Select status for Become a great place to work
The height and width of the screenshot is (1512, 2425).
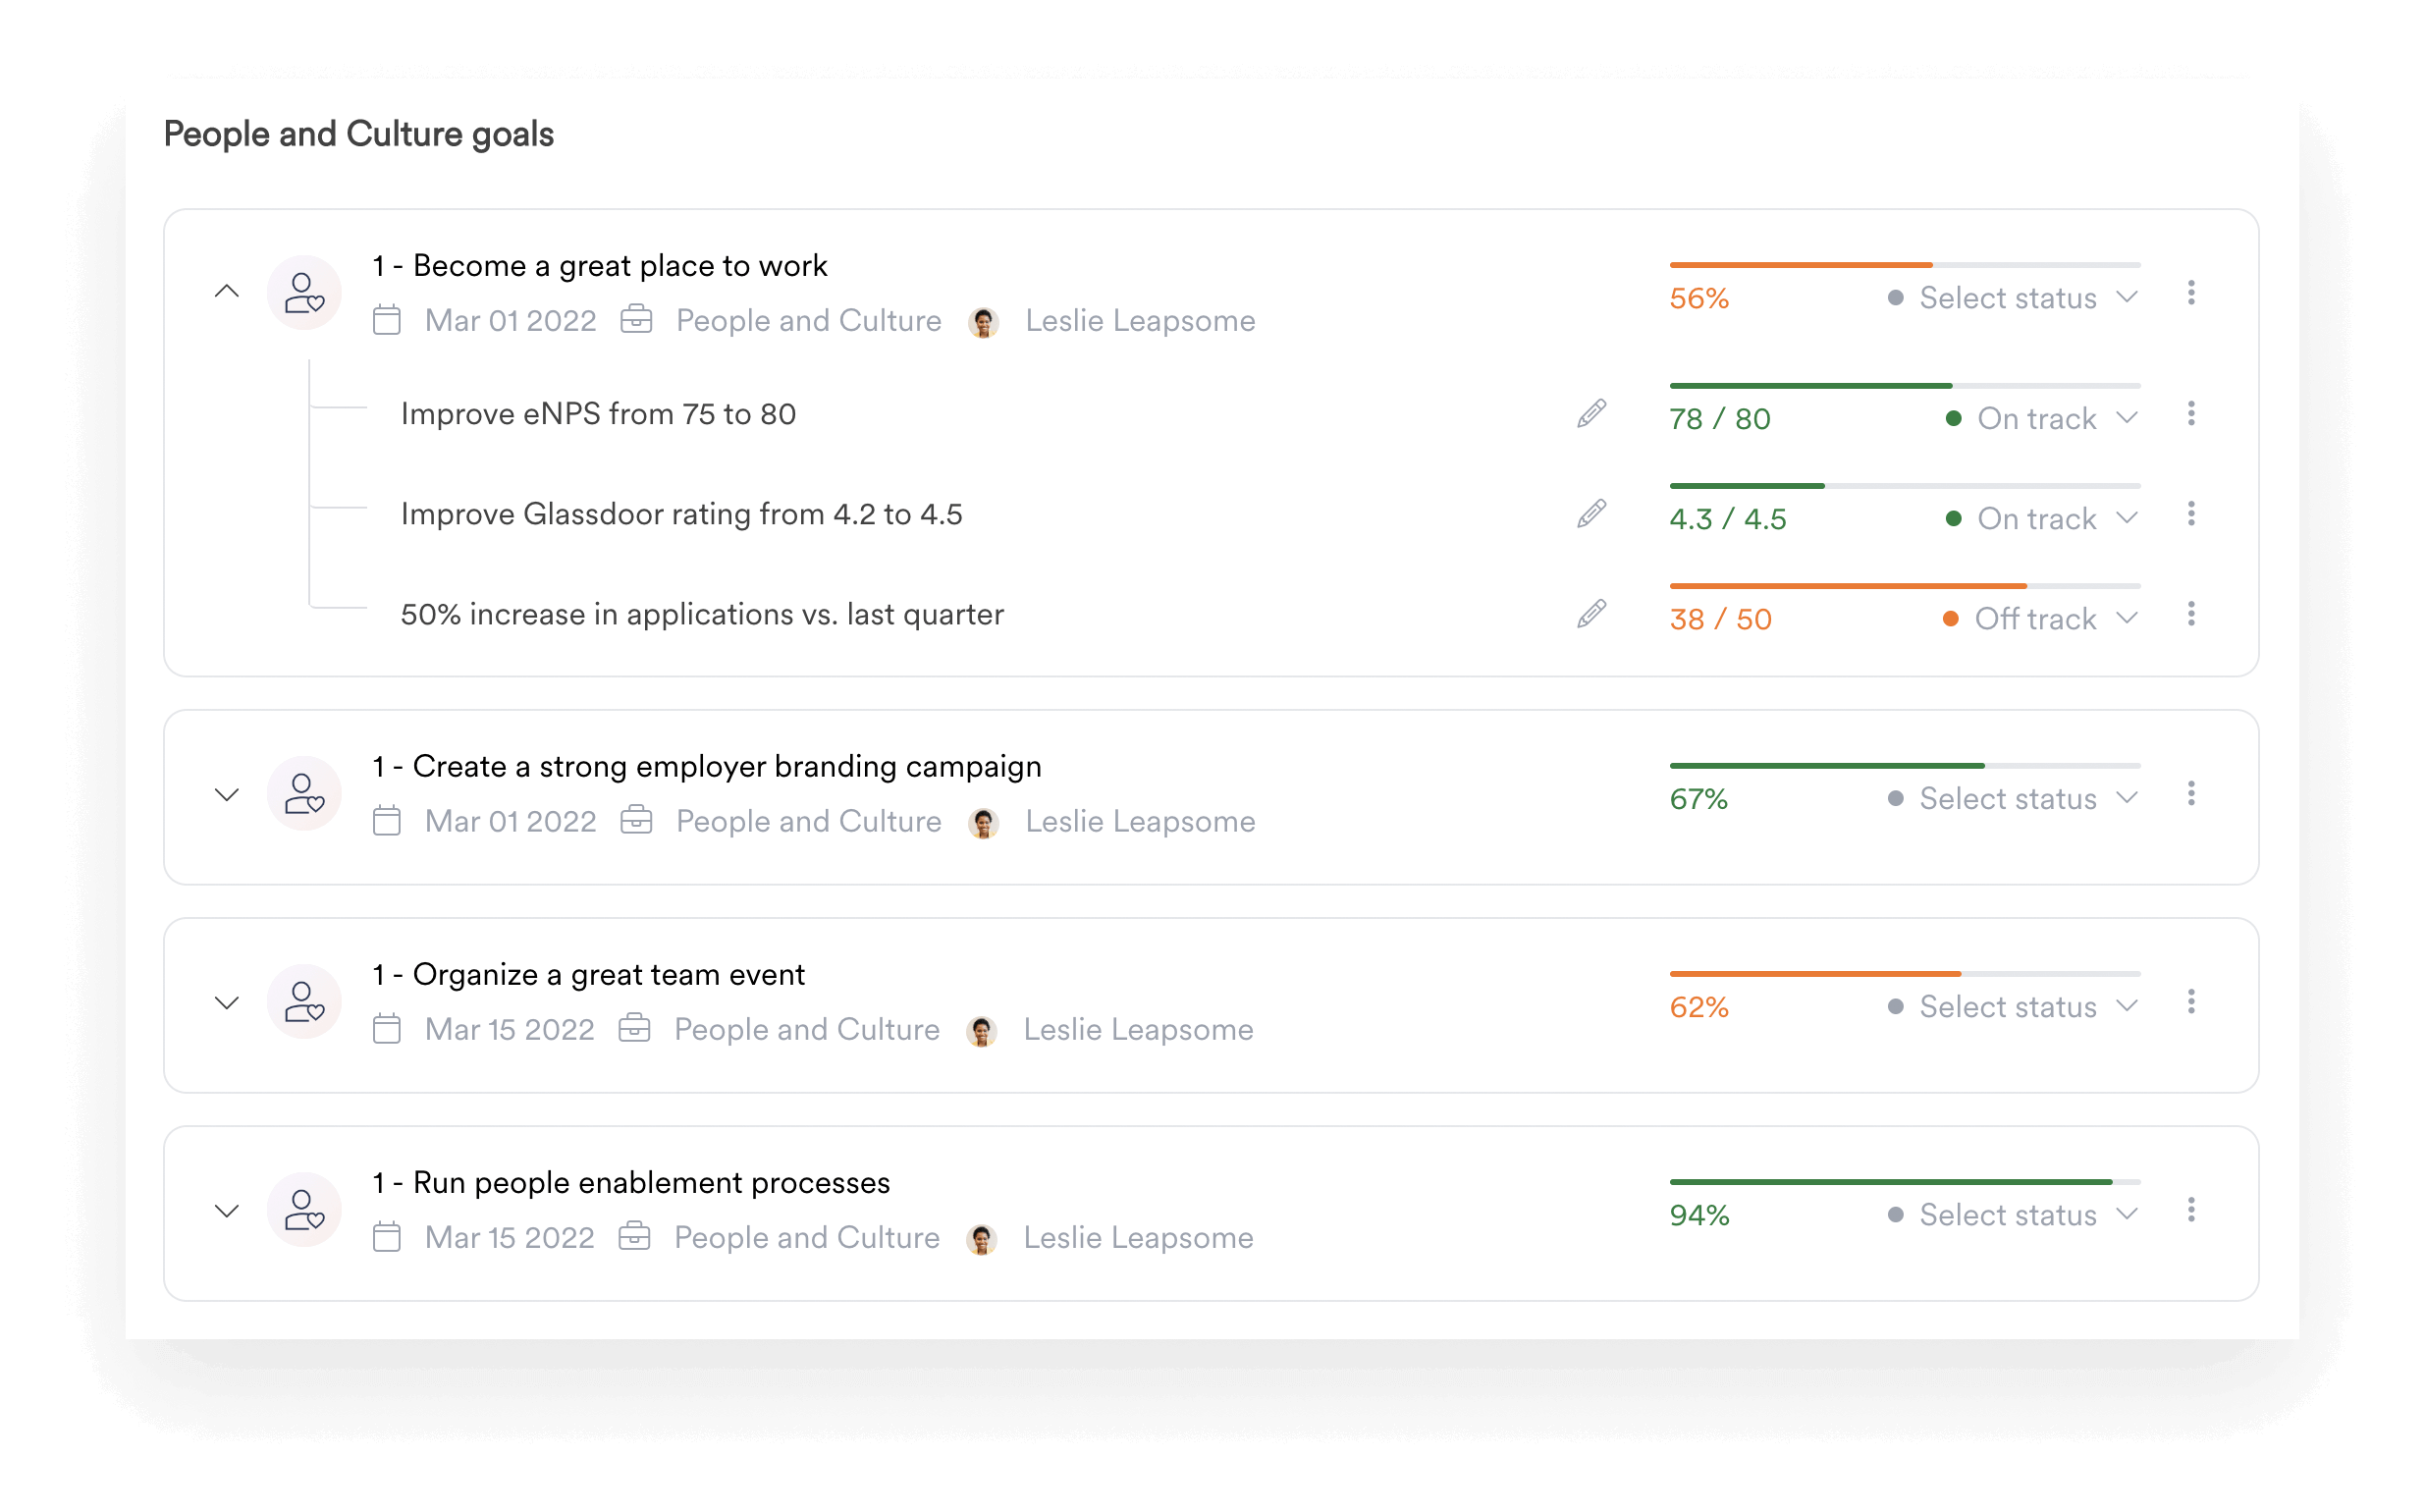[x=2012, y=299]
